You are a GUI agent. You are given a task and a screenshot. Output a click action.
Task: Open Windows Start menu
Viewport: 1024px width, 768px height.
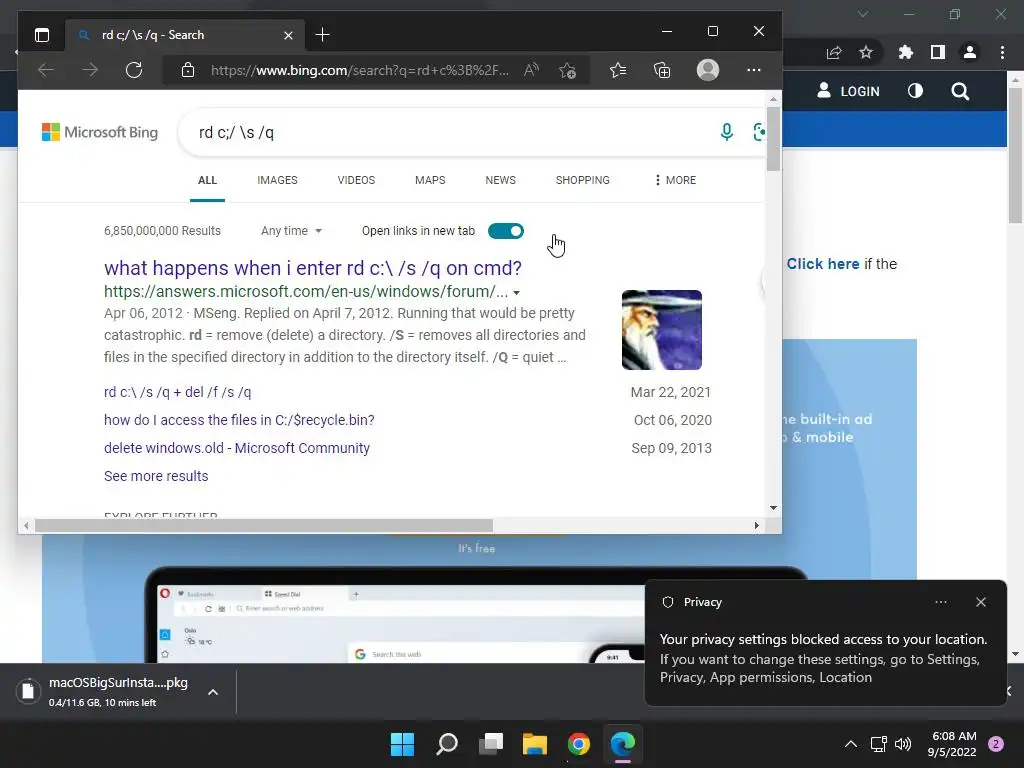tap(402, 744)
